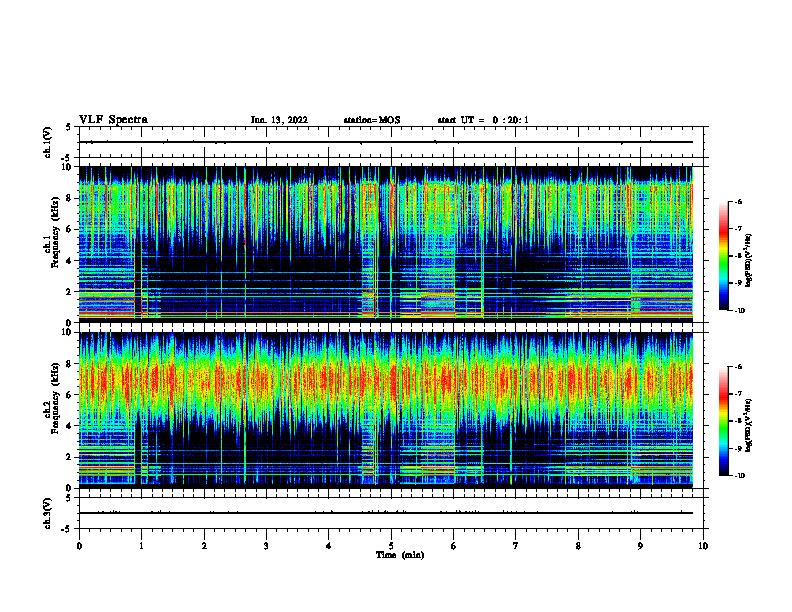Click the "VLF Spectra" title text
Image resolution: width=792 pixels, height=612 pixels.
click(x=113, y=120)
